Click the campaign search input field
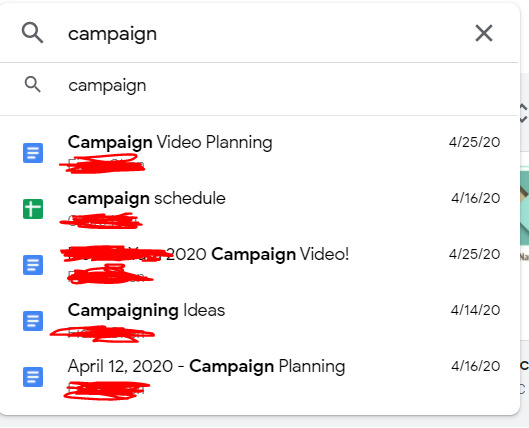Image resolution: width=529 pixels, height=428 pixels. click(267, 34)
